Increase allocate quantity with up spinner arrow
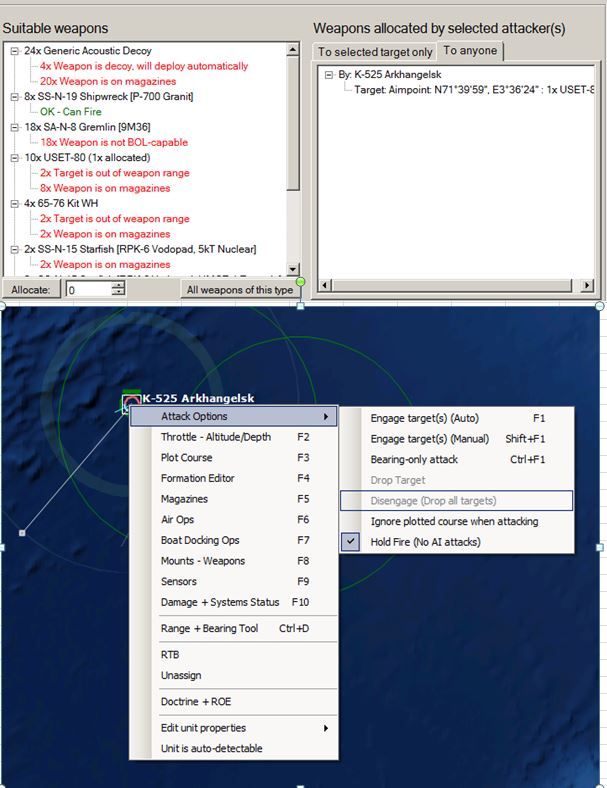The height and width of the screenshot is (788, 607). [x=119, y=286]
